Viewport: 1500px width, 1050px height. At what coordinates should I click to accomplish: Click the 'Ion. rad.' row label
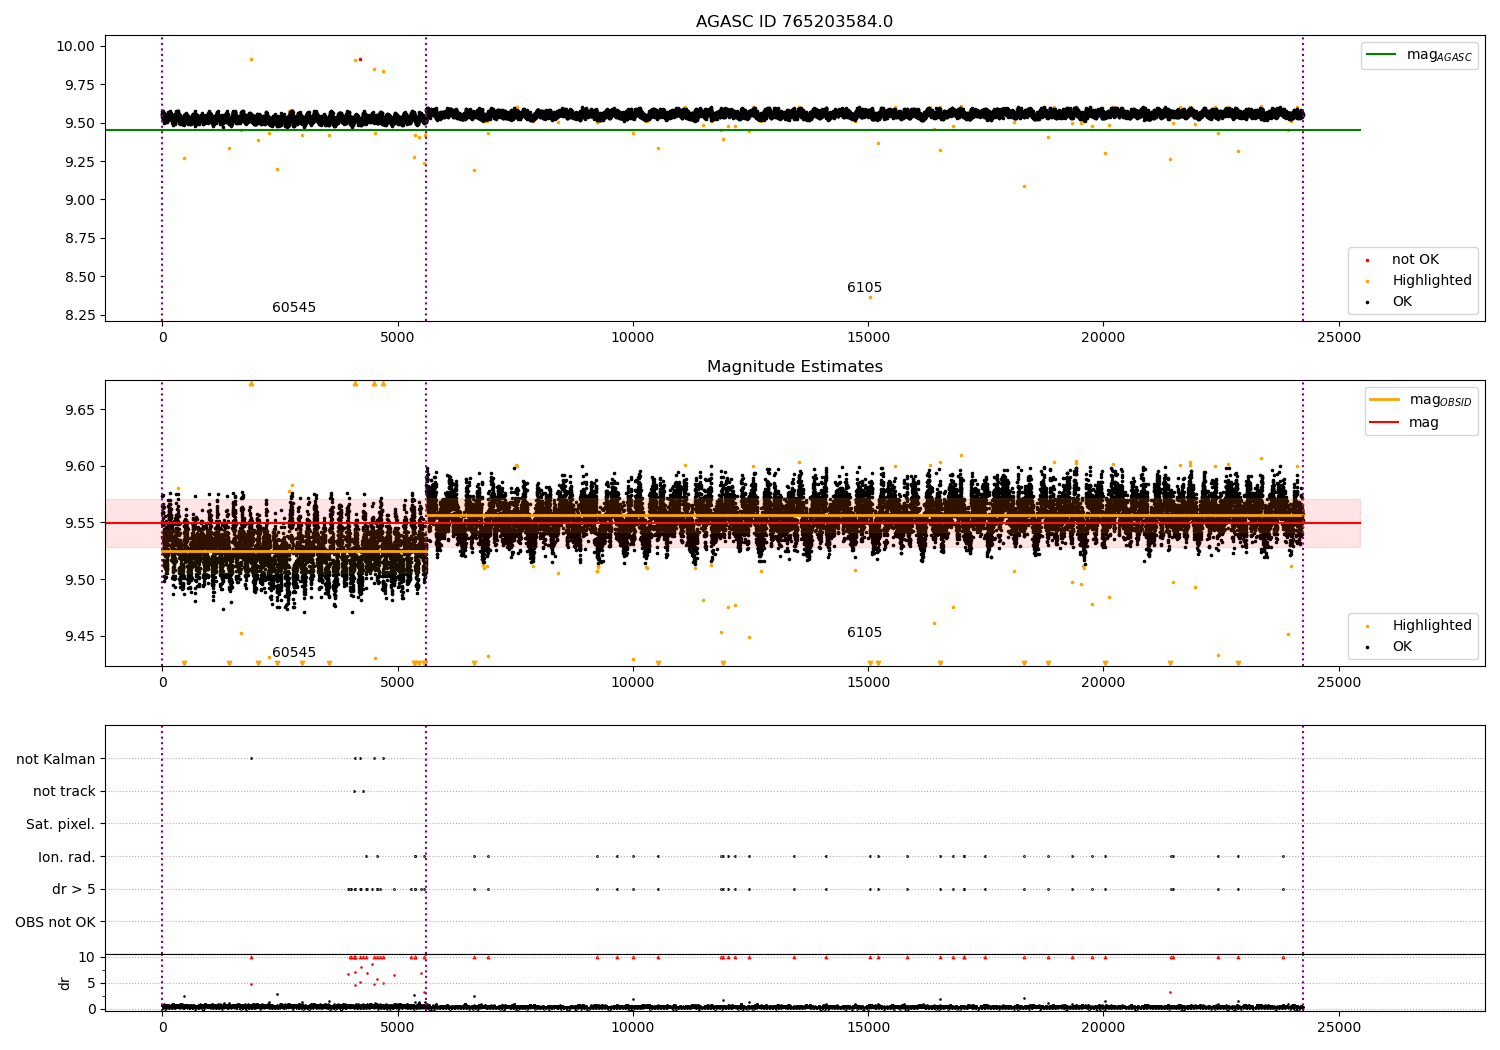click(67, 857)
